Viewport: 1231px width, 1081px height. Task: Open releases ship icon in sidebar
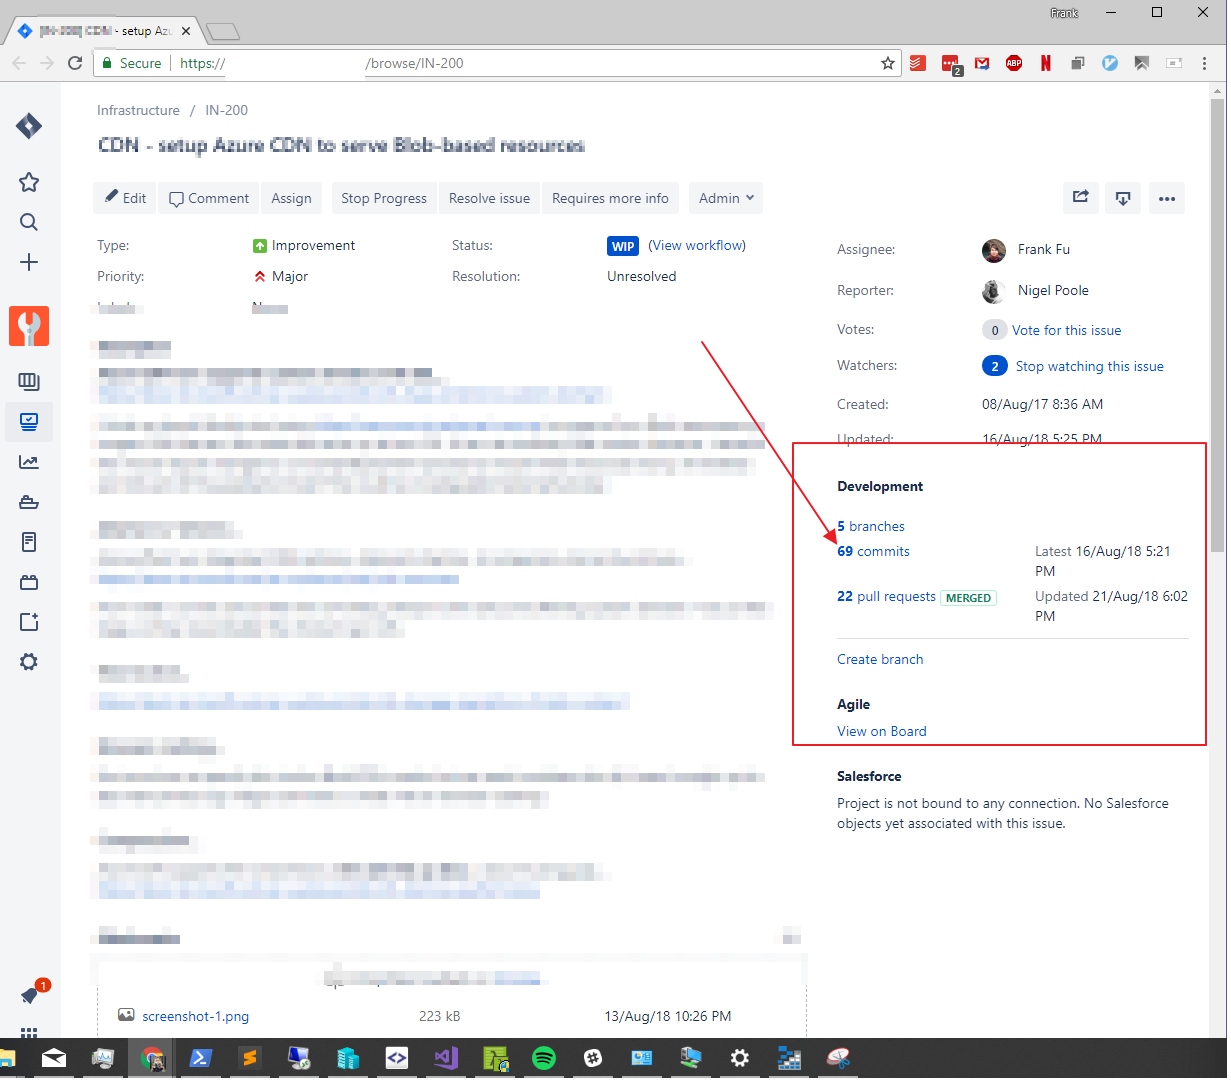coord(29,502)
